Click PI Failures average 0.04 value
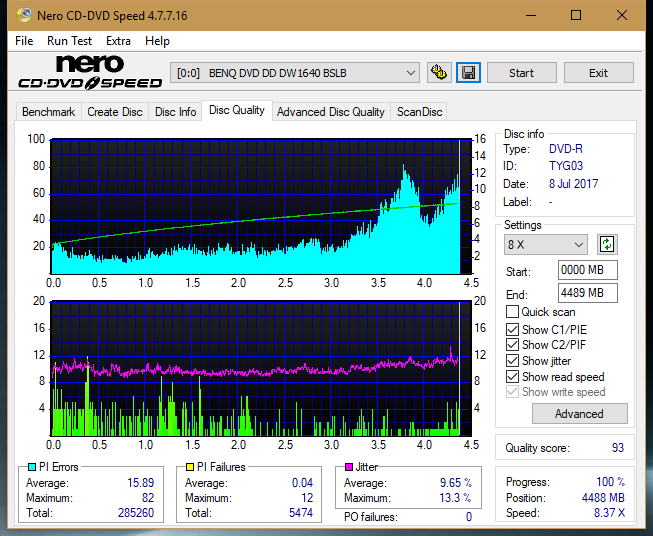This screenshot has width=653, height=536. pos(302,483)
